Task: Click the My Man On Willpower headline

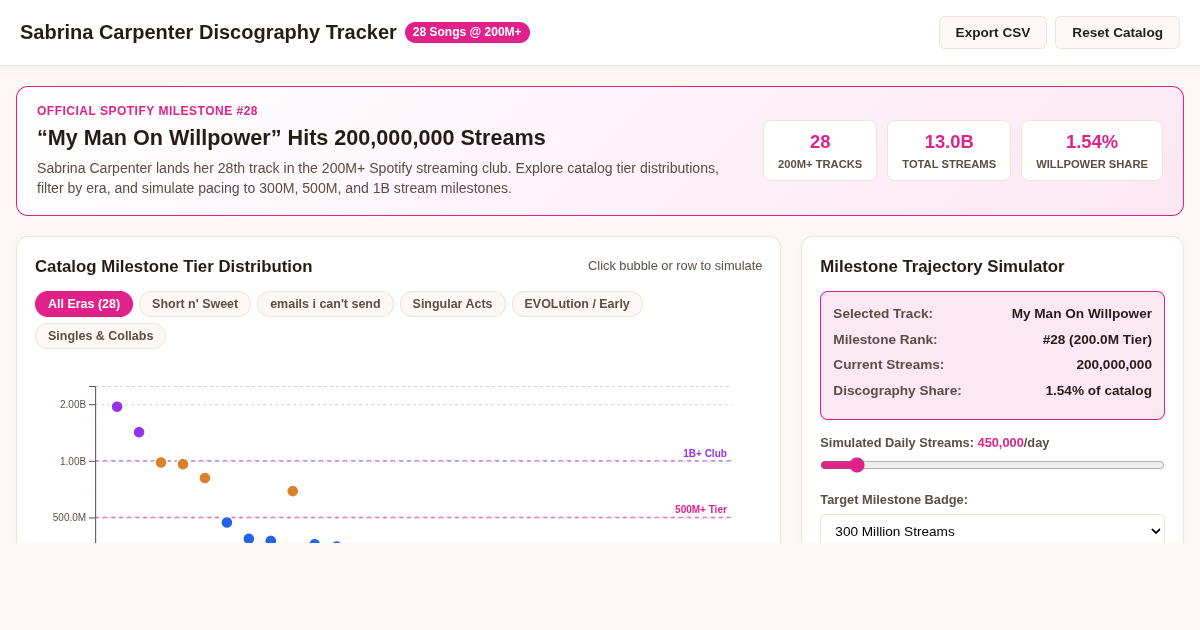Action: [291, 138]
